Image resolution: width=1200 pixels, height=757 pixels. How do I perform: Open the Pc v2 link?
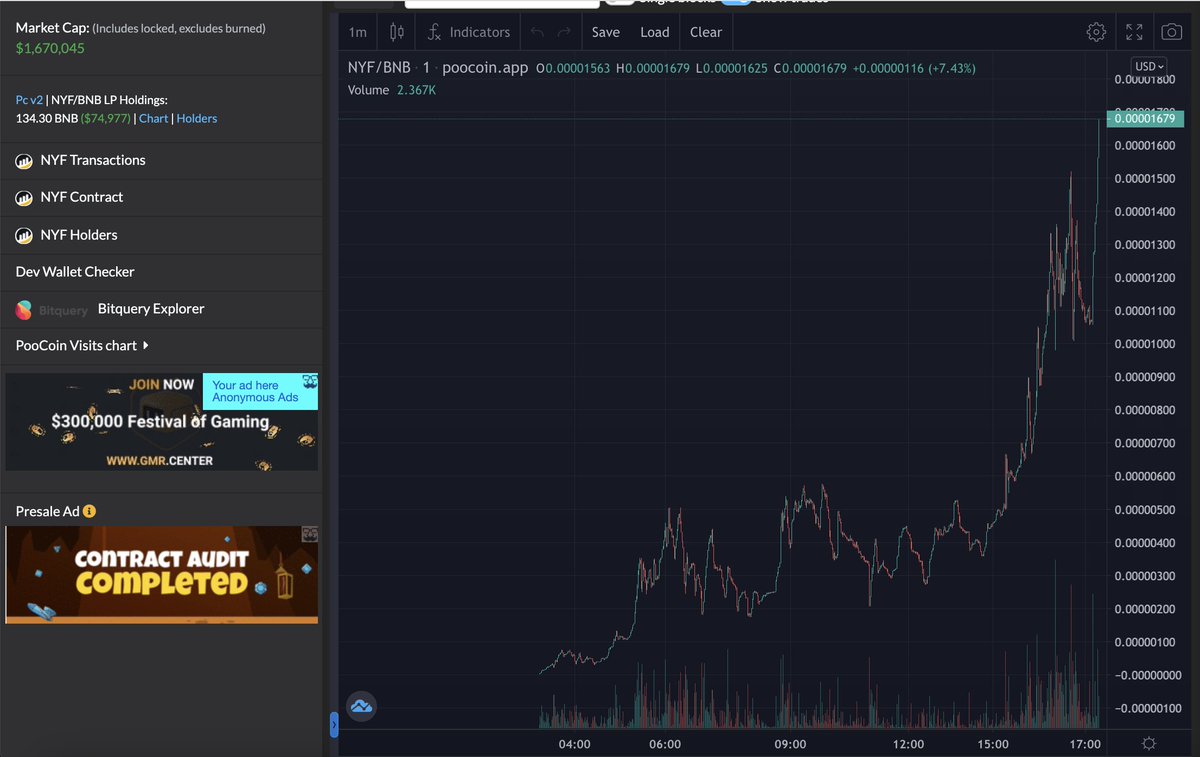pyautogui.click(x=29, y=100)
